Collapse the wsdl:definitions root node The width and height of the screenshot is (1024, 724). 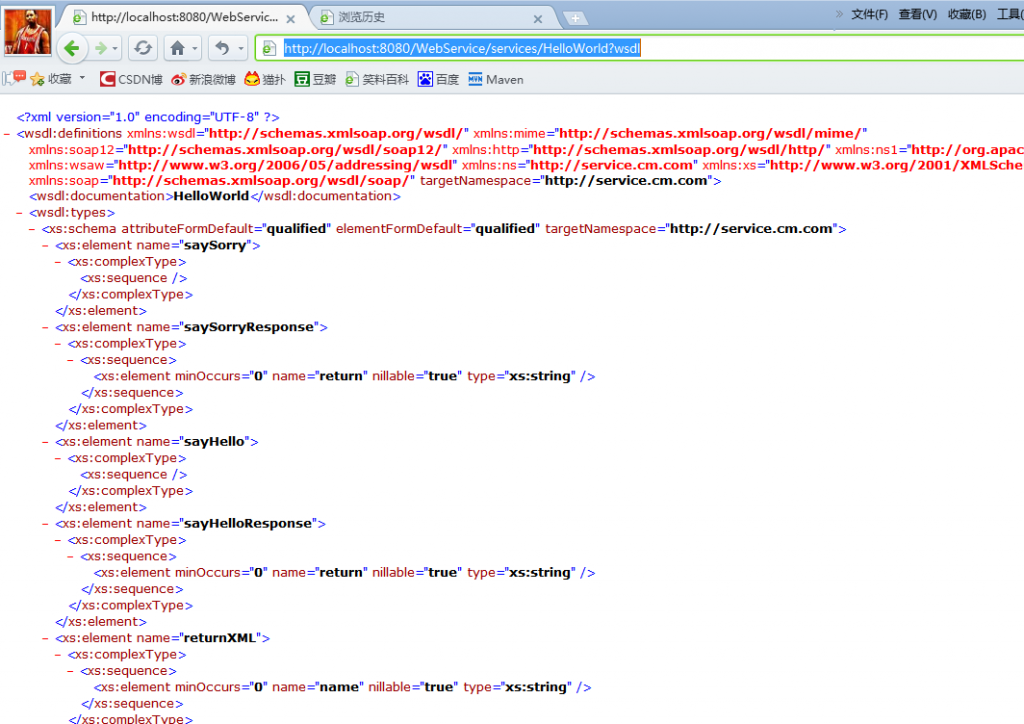pyautogui.click(x=8, y=133)
